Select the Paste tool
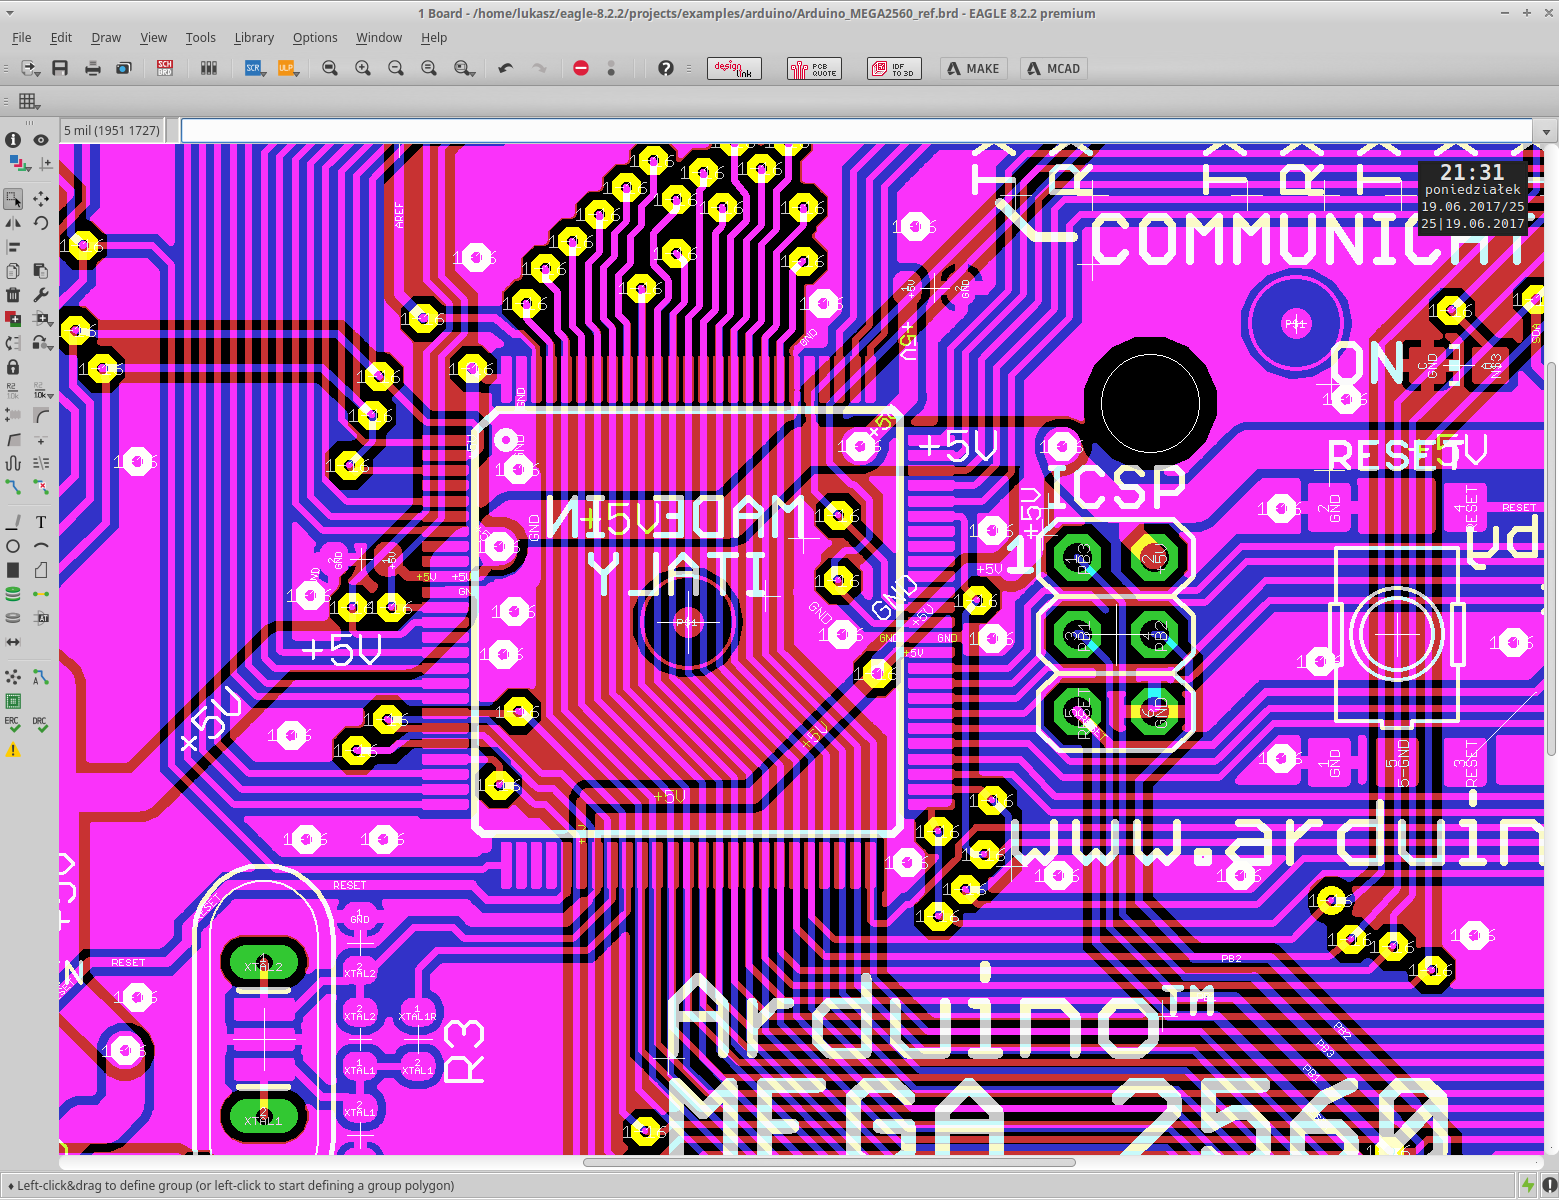 [x=41, y=271]
